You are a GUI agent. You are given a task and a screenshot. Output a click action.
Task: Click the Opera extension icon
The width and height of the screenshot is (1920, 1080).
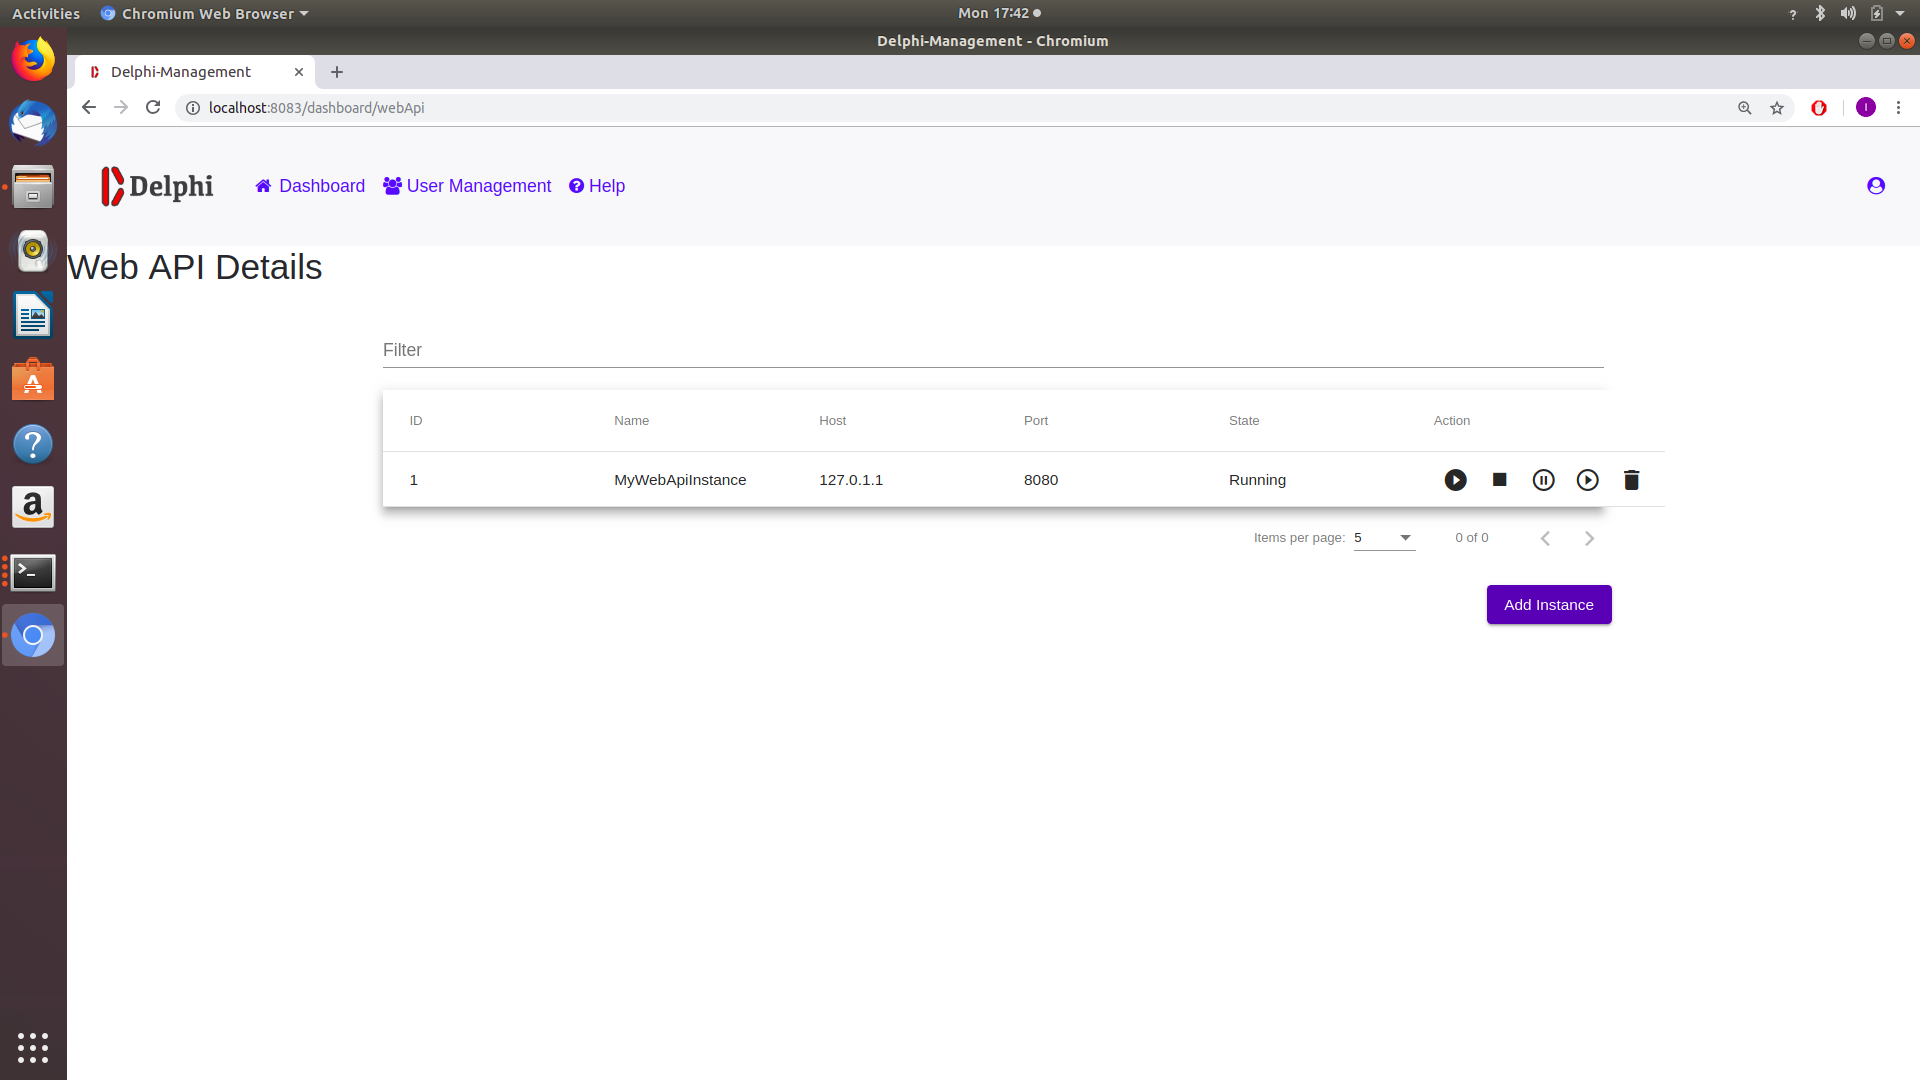click(1819, 108)
